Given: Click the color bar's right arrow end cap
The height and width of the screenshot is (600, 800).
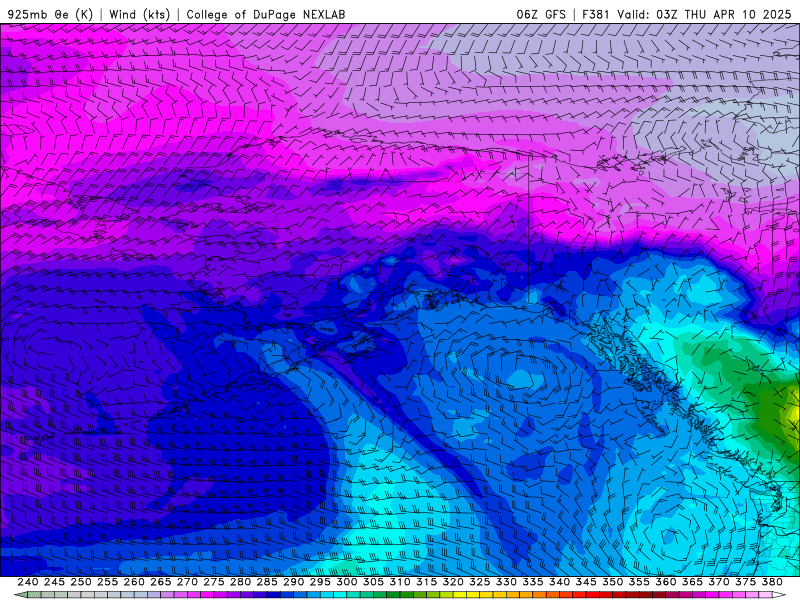Looking at the screenshot, I should (779, 595).
